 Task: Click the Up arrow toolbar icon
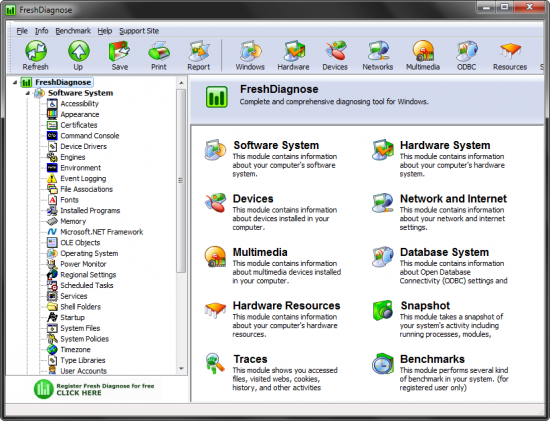(78, 51)
